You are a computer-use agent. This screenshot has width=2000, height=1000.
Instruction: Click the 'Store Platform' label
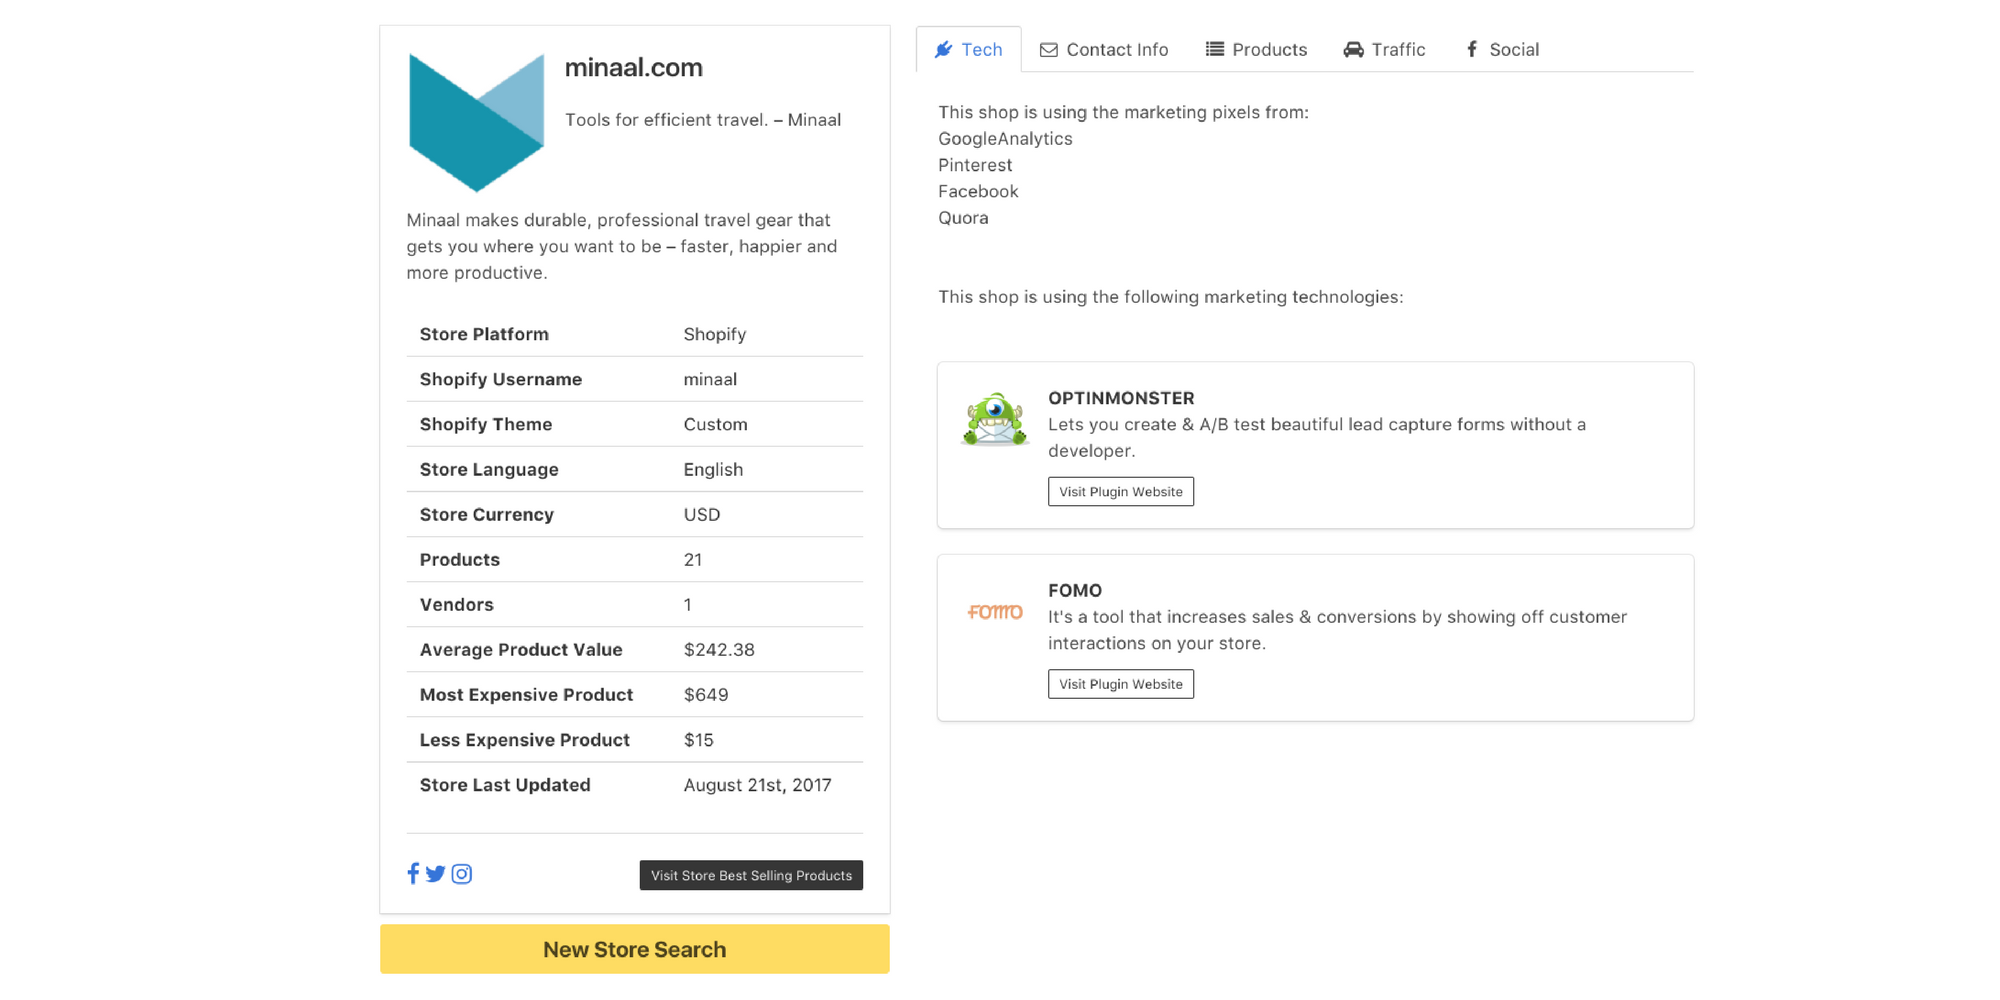coord(484,334)
